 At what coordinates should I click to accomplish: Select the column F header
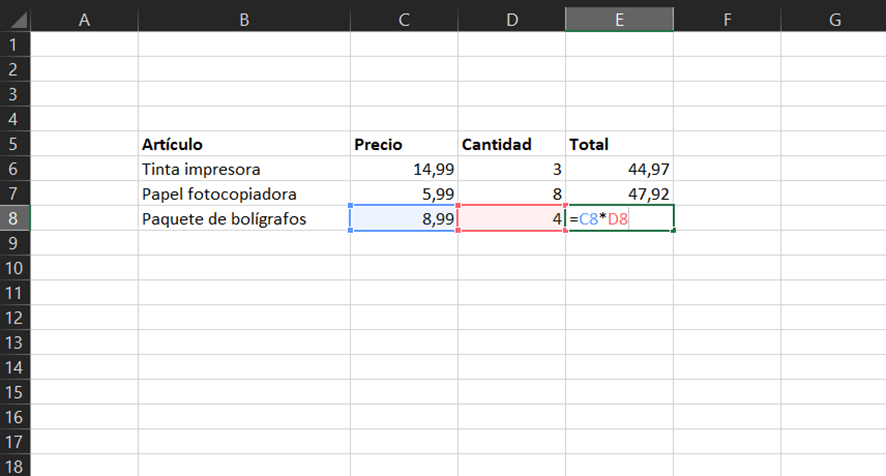[x=727, y=17]
